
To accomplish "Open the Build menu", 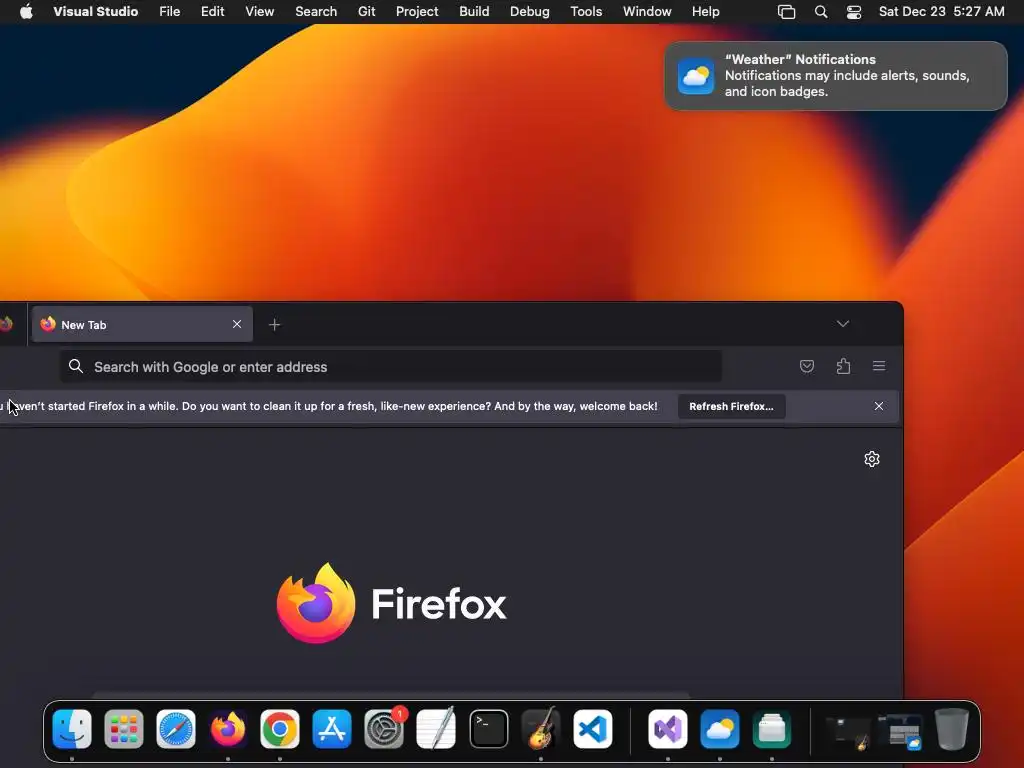I will click(x=474, y=12).
